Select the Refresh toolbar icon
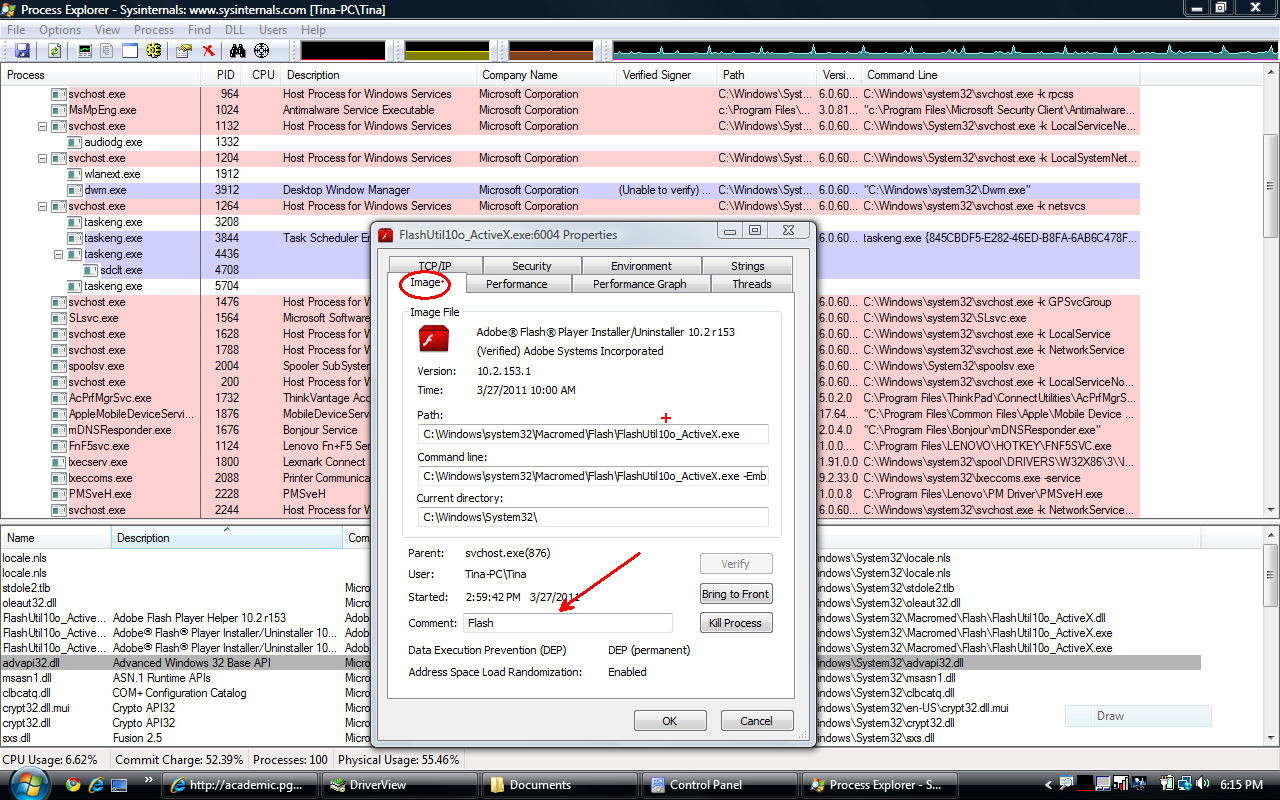 (53, 50)
